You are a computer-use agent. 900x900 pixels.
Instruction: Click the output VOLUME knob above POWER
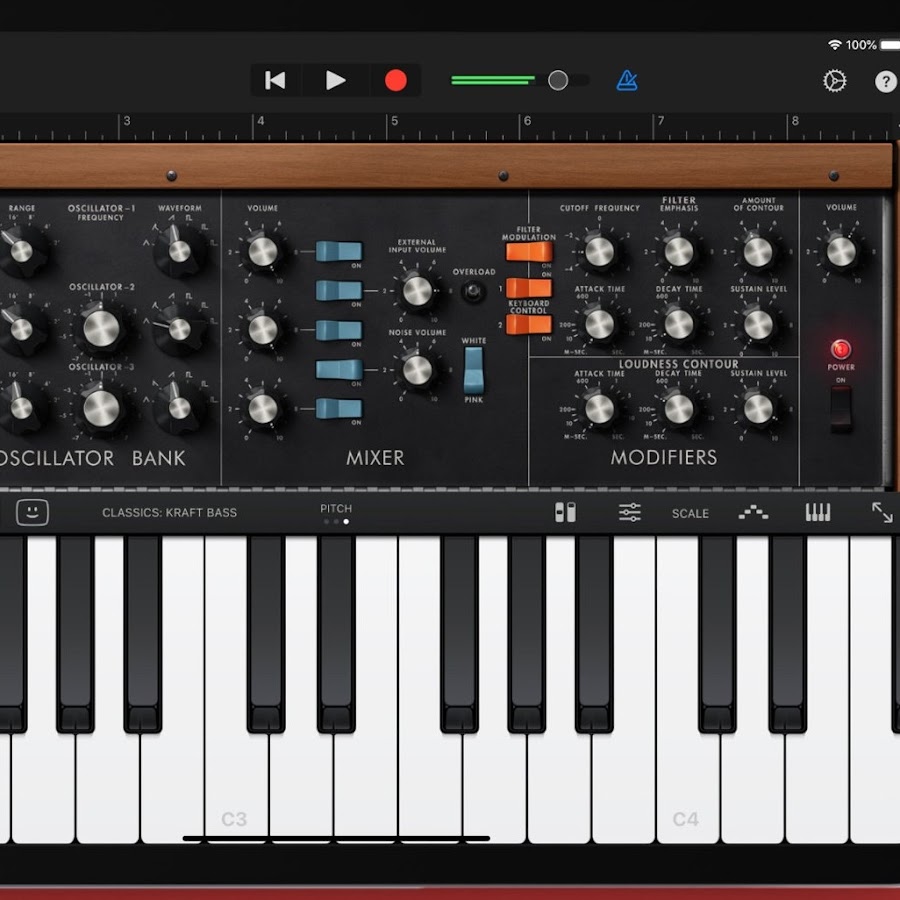pyautogui.click(x=841, y=251)
